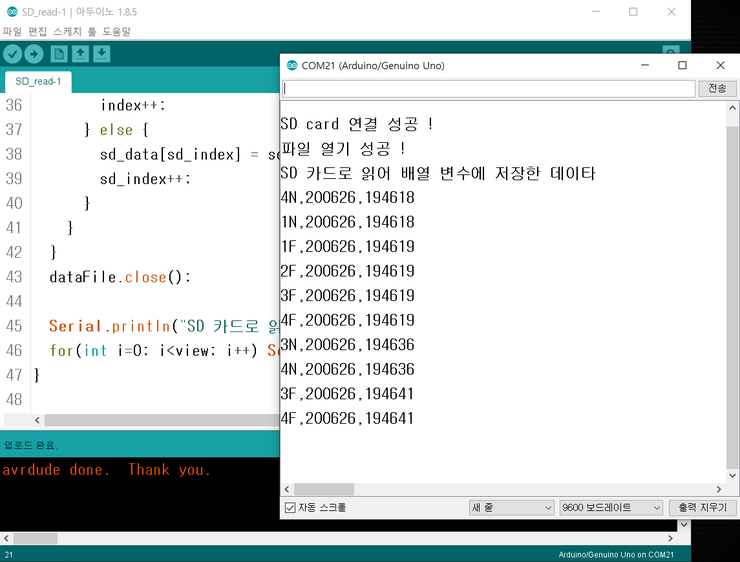Toggle the 자동 스크롤 checkbox
This screenshot has width=740, height=562.
click(x=290, y=508)
